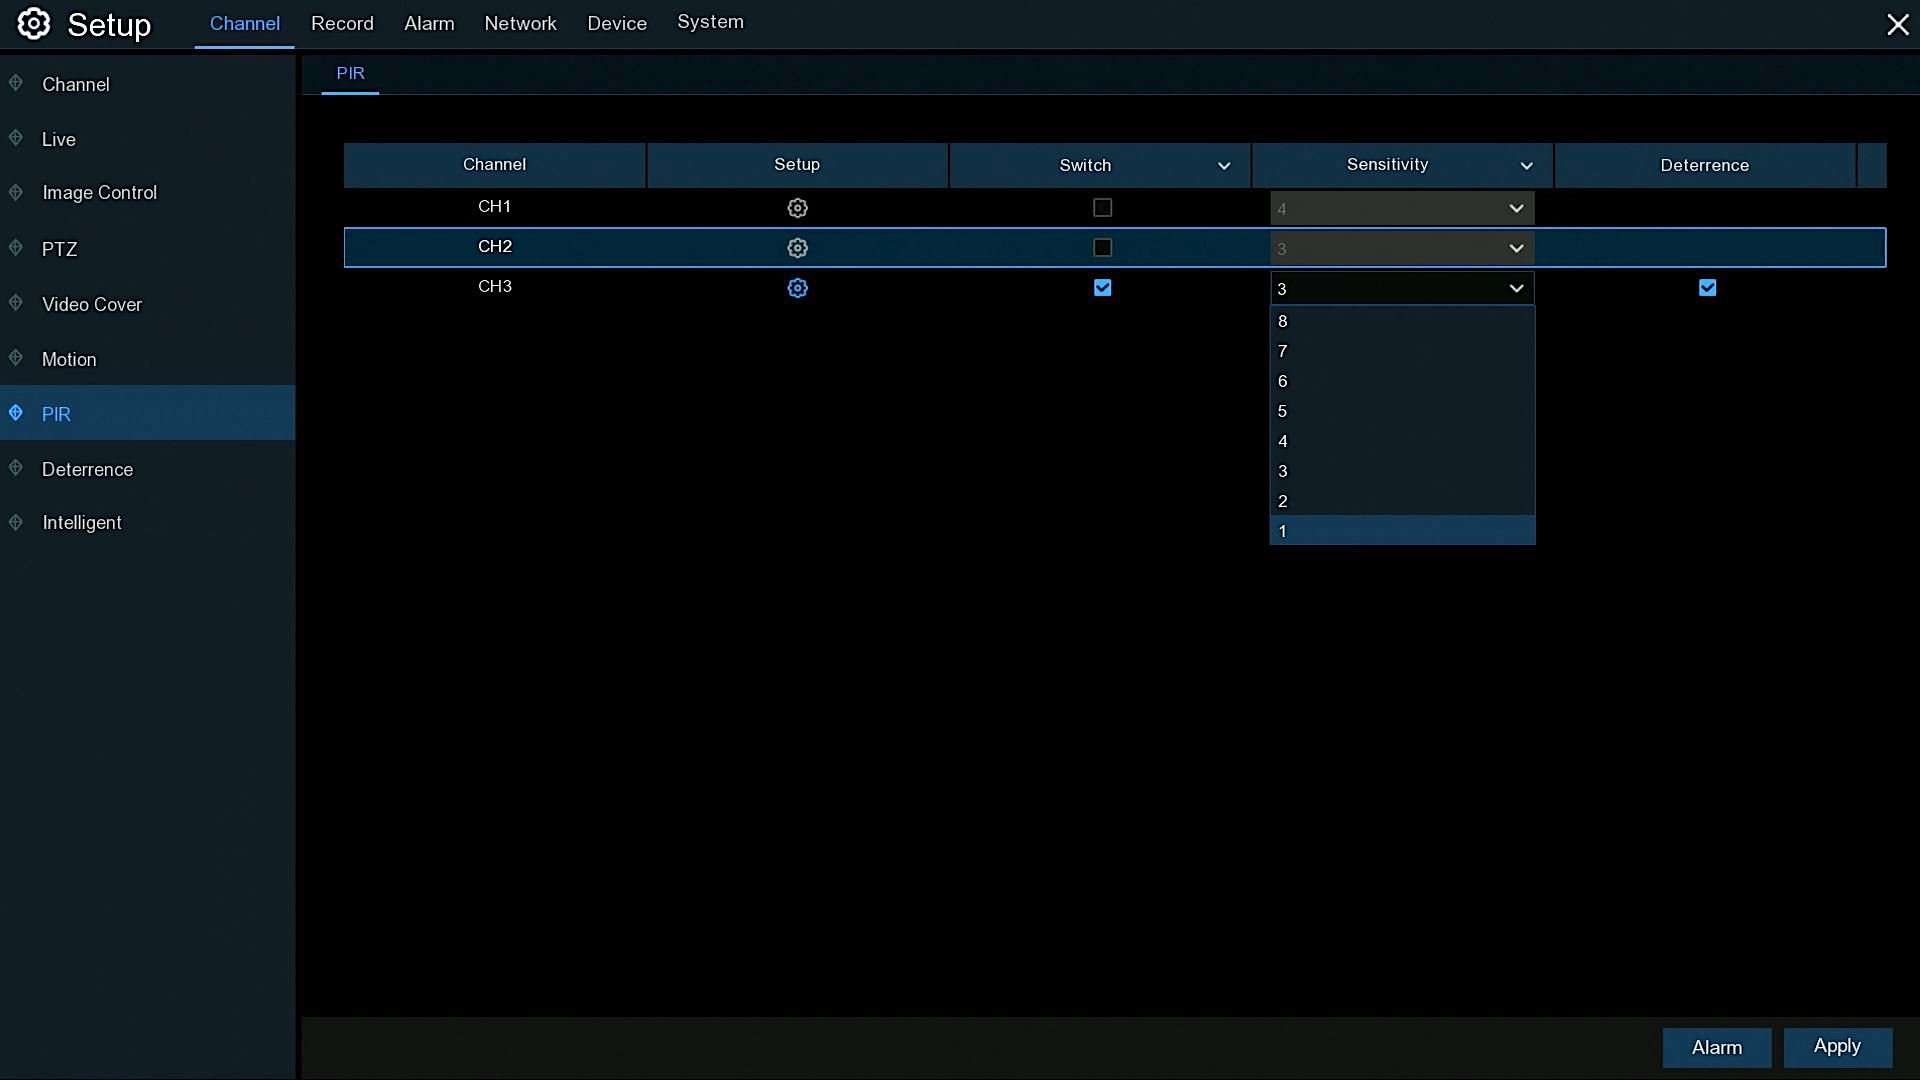Open CH2 PIR setup gear icon
The image size is (1920, 1080).
coord(797,248)
